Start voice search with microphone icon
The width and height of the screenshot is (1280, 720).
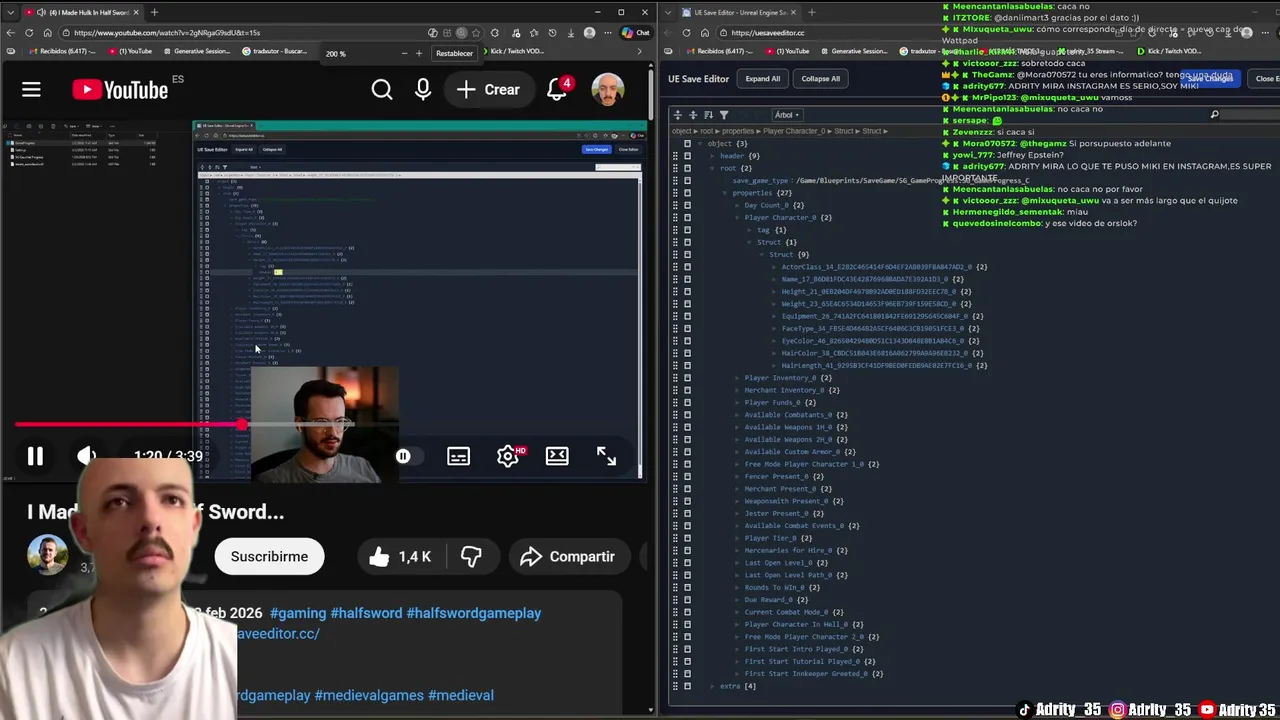click(x=423, y=90)
